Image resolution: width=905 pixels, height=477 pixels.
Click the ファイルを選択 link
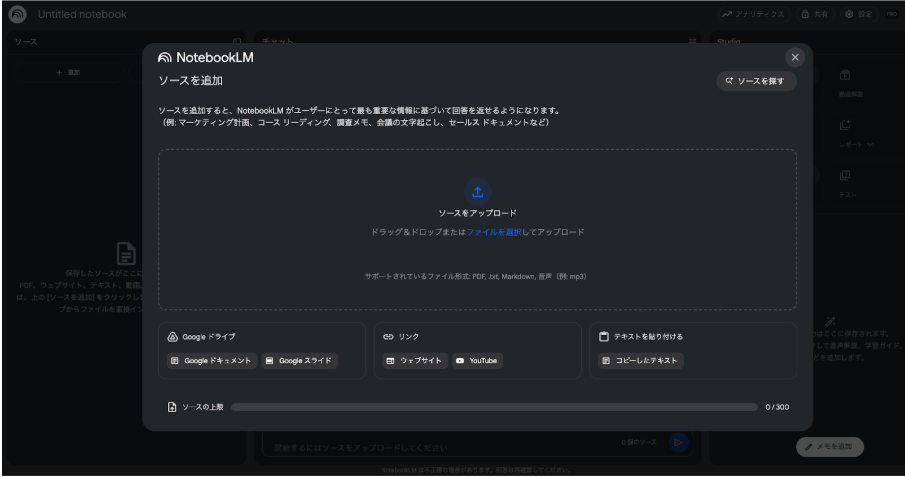click(x=494, y=232)
